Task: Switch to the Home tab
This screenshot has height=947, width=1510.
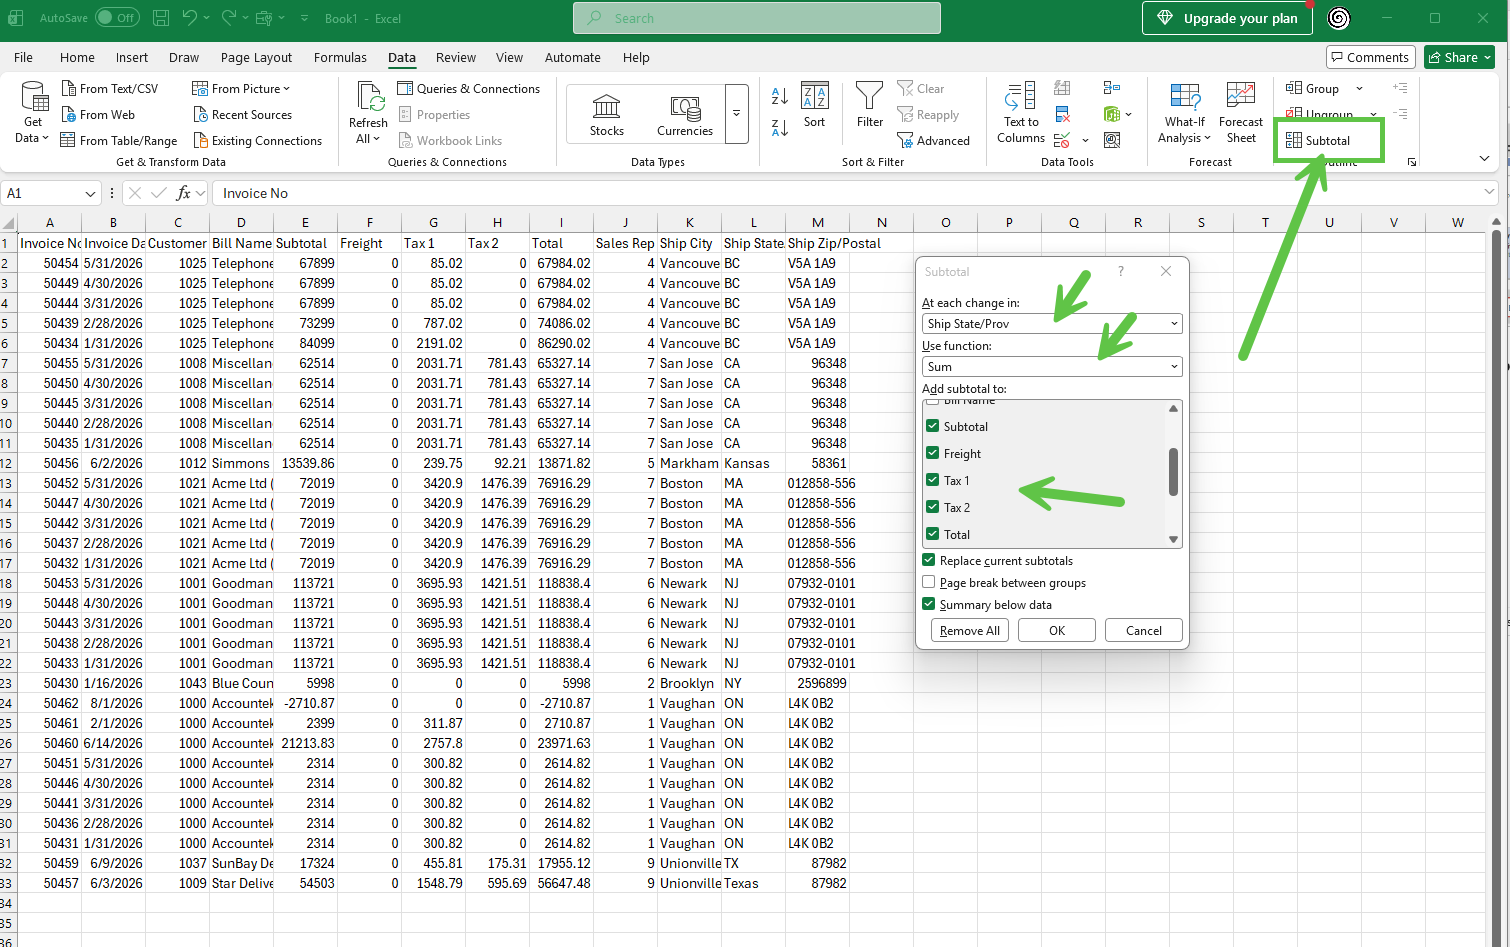Action: click(x=77, y=57)
